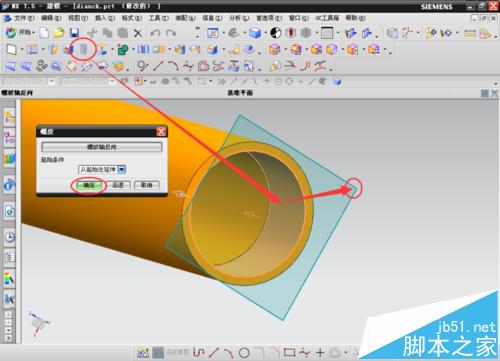Open the Start dropdown button

click(21, 33)
